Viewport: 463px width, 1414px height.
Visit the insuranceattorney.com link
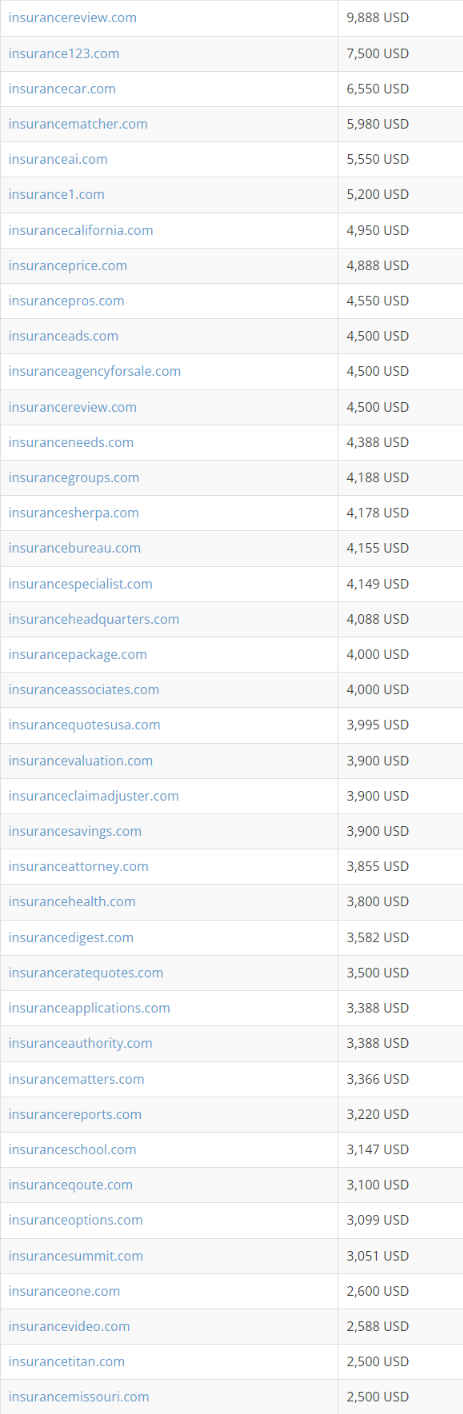[78, 866]
